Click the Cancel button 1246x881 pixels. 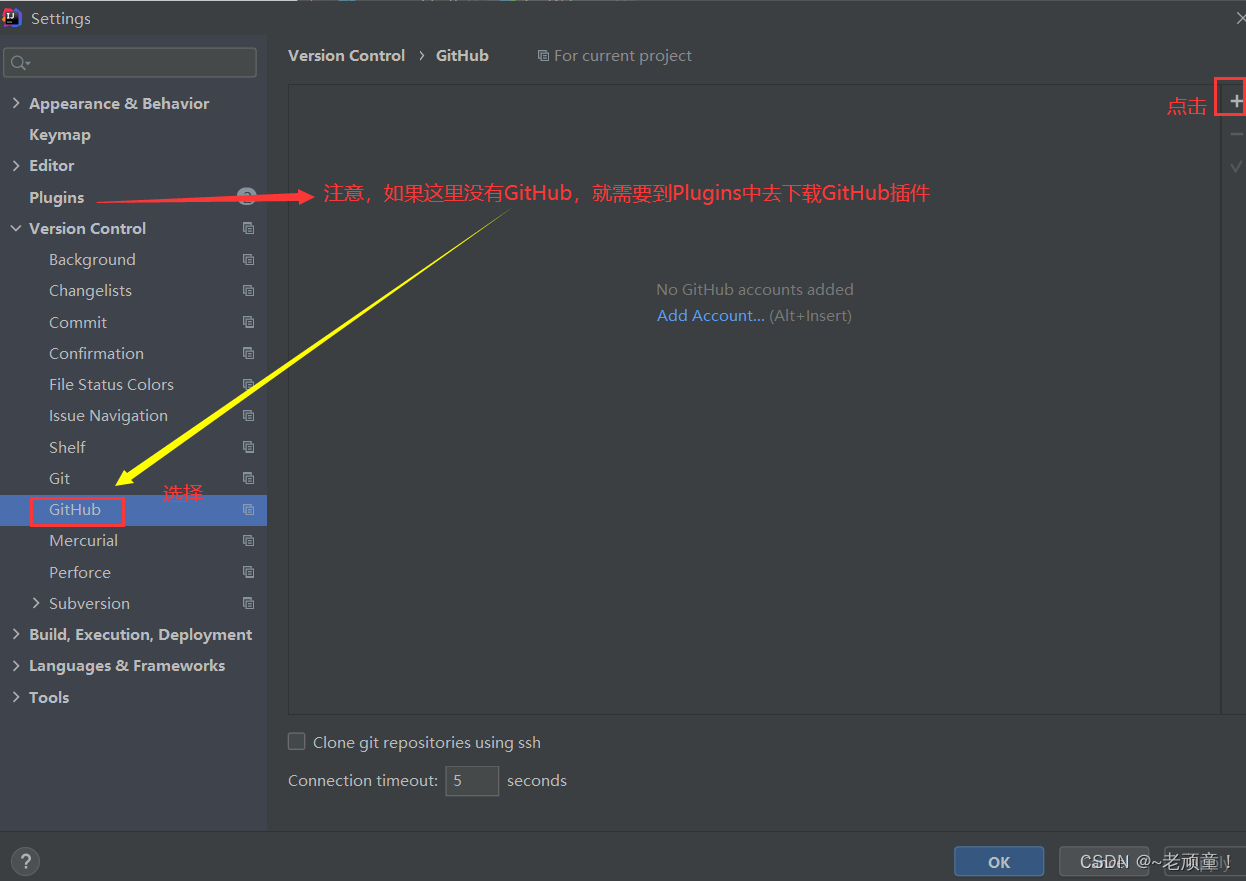(x=1103, y=861)
